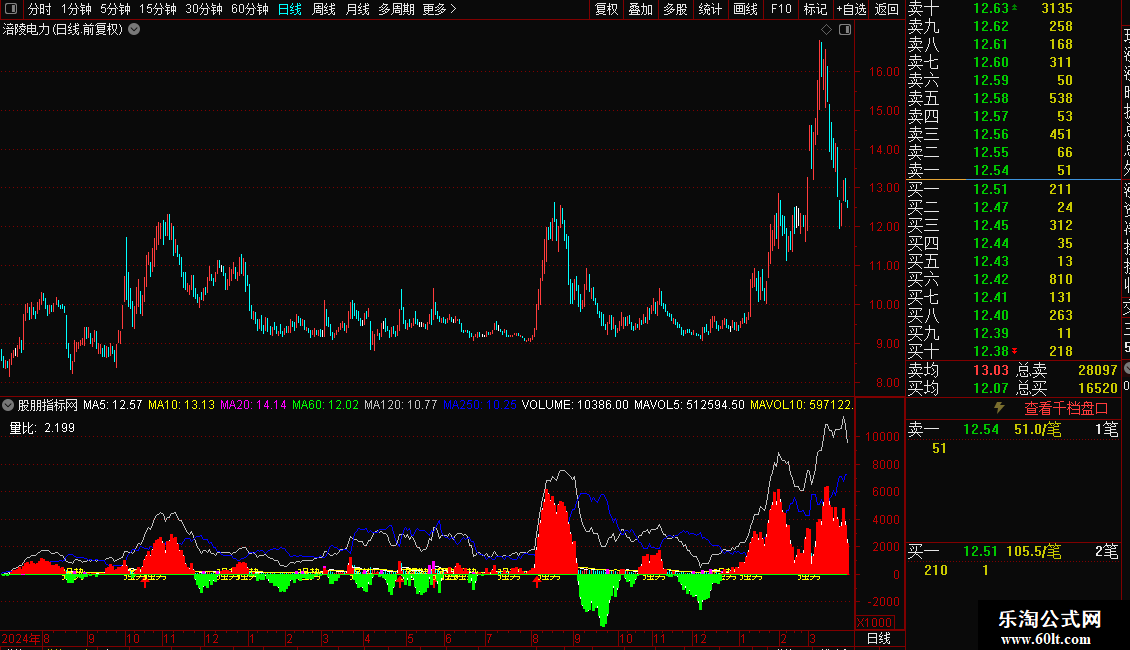Screen dimensions: 1130x650
Task: Select the 买一 12.51 row in the ten-level order book
Action: coord(1014,189)
